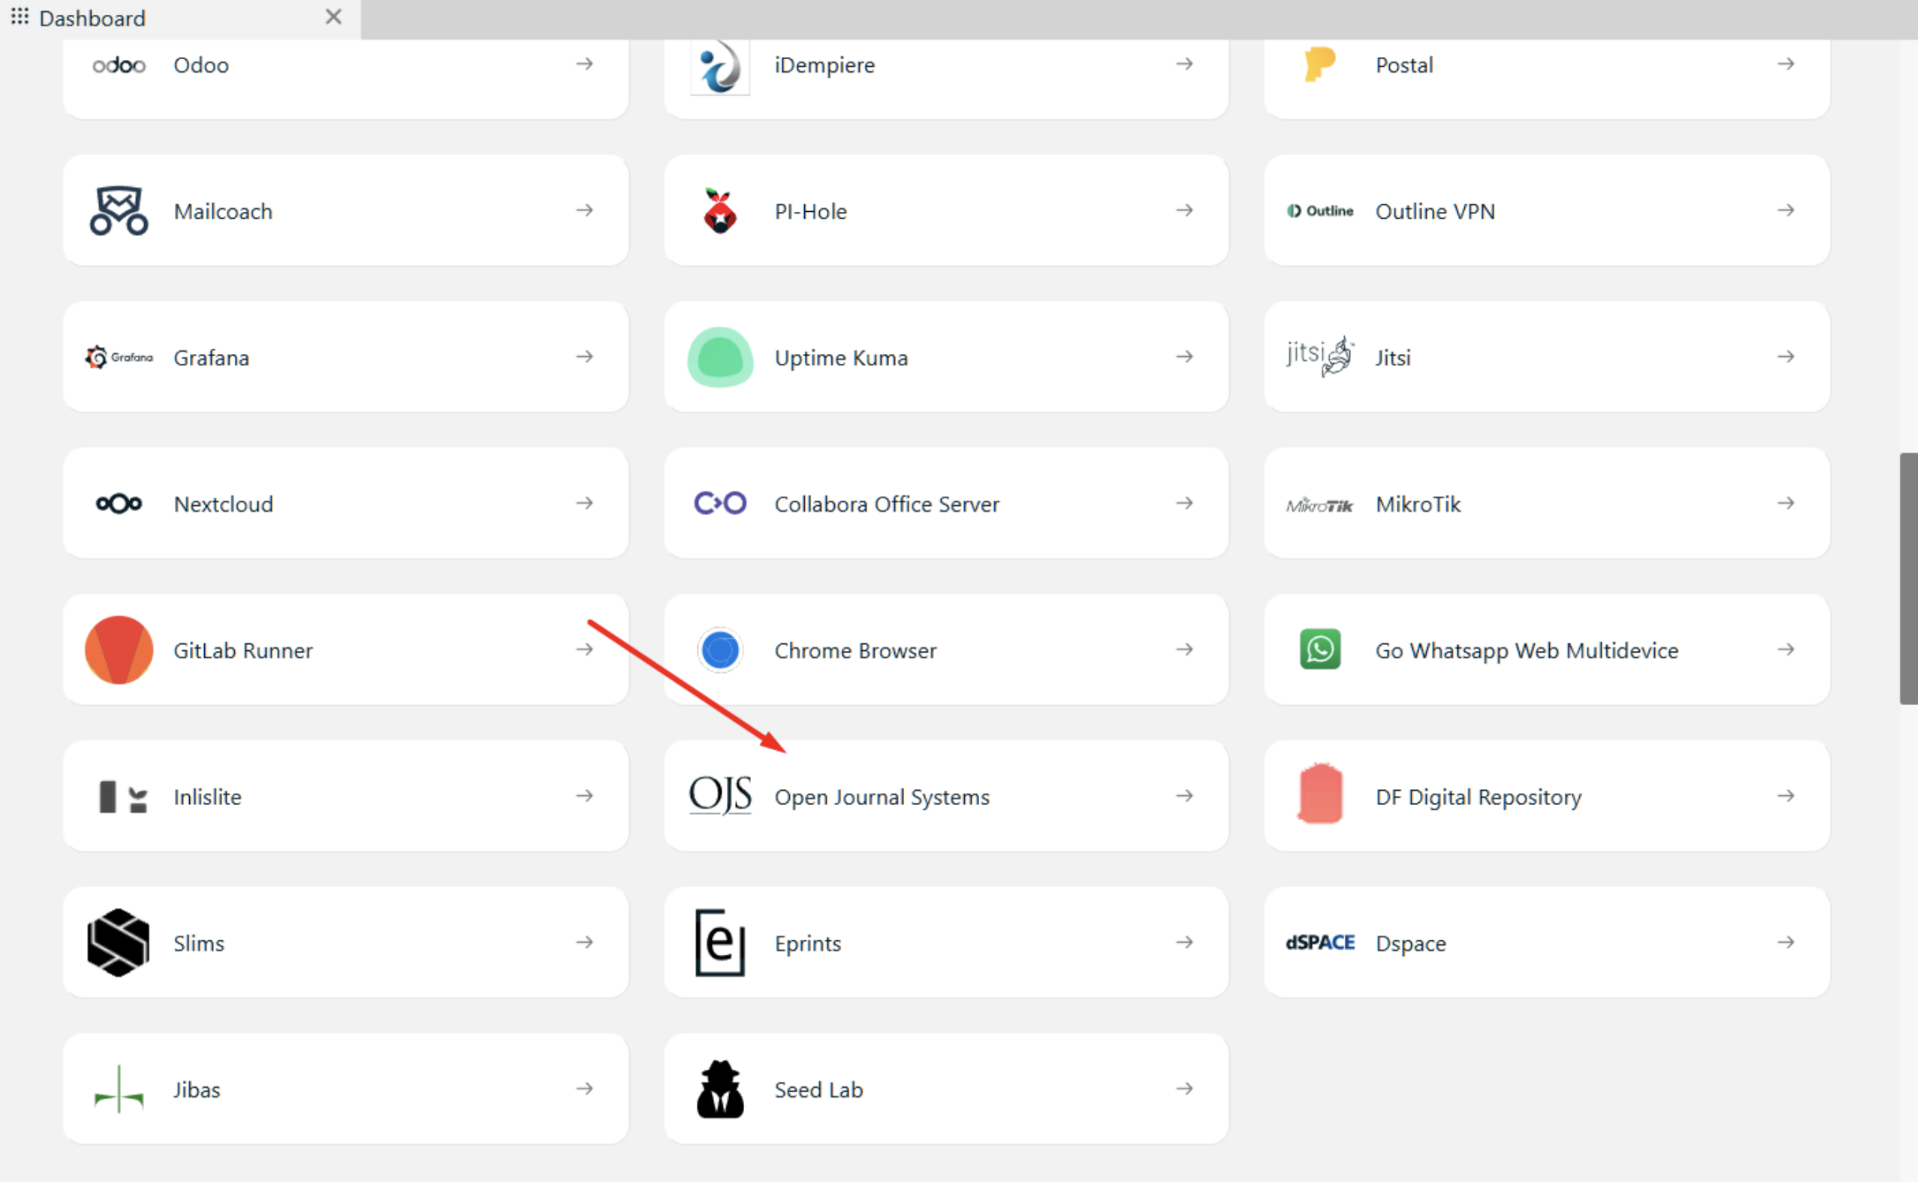
Task: Open the Nextcloud app link
Action: click(346, 503)
